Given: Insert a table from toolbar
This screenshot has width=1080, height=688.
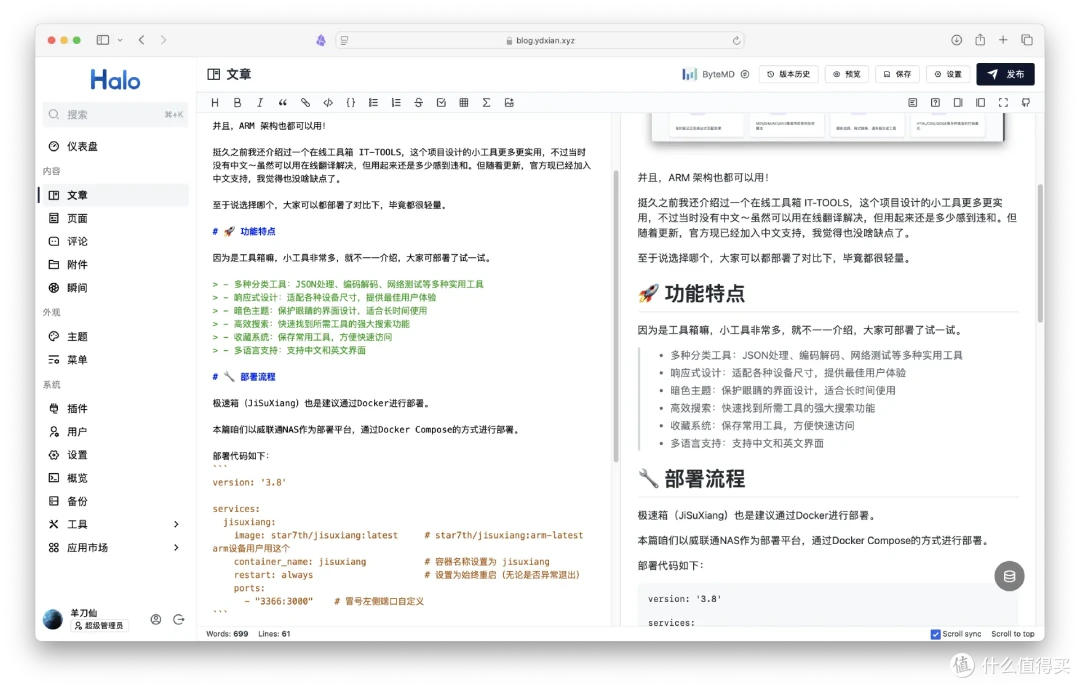Looking at the screenshot, I should tap(464, 103).
